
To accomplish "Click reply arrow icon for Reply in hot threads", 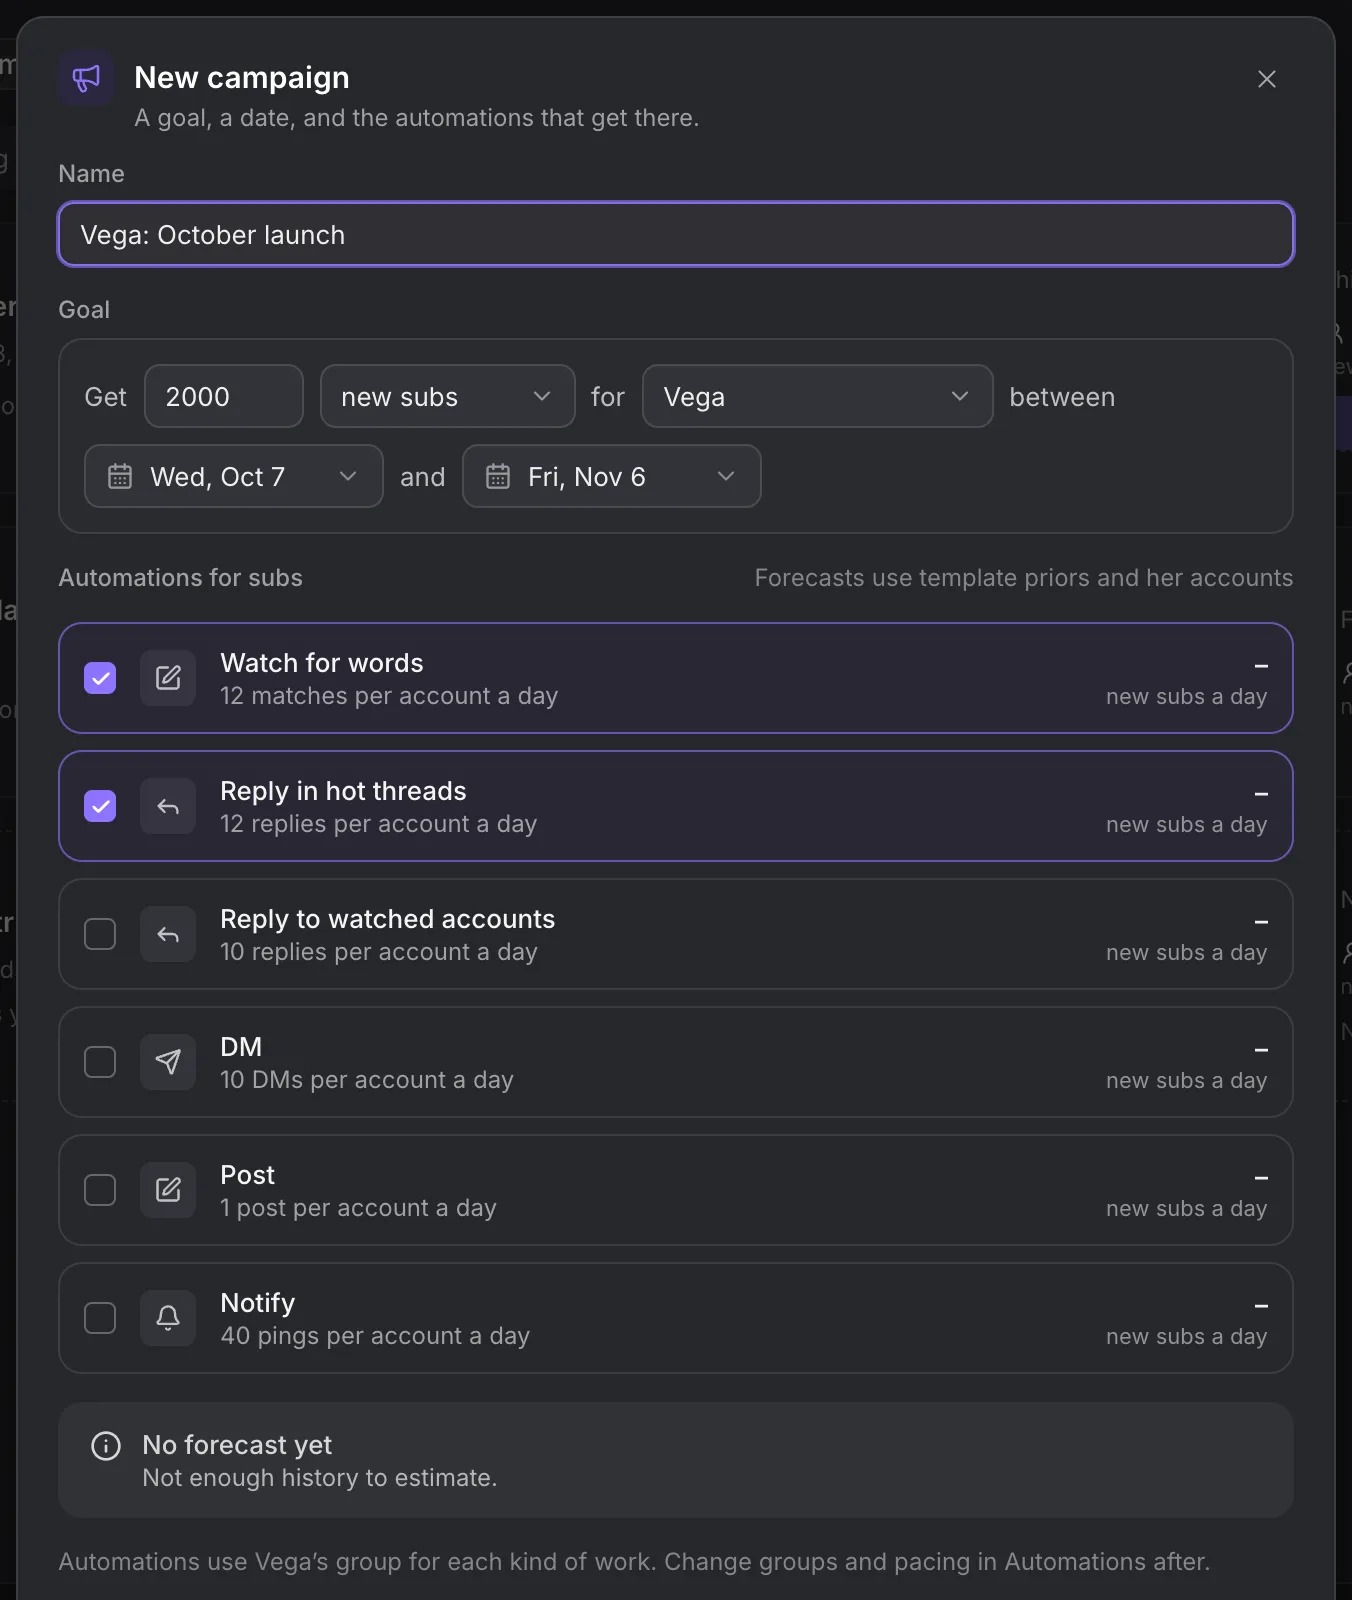I will point(168,806).
